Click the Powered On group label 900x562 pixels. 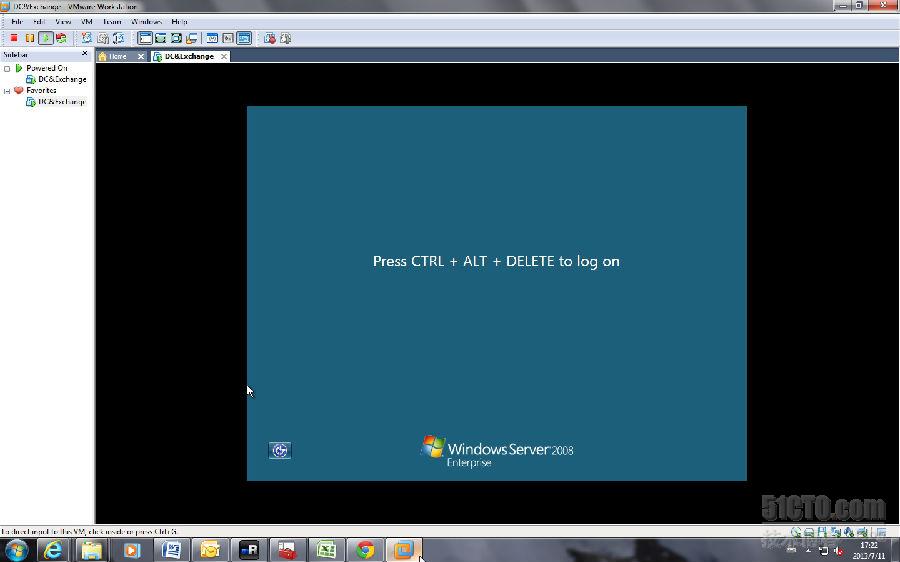pos(46,68)
